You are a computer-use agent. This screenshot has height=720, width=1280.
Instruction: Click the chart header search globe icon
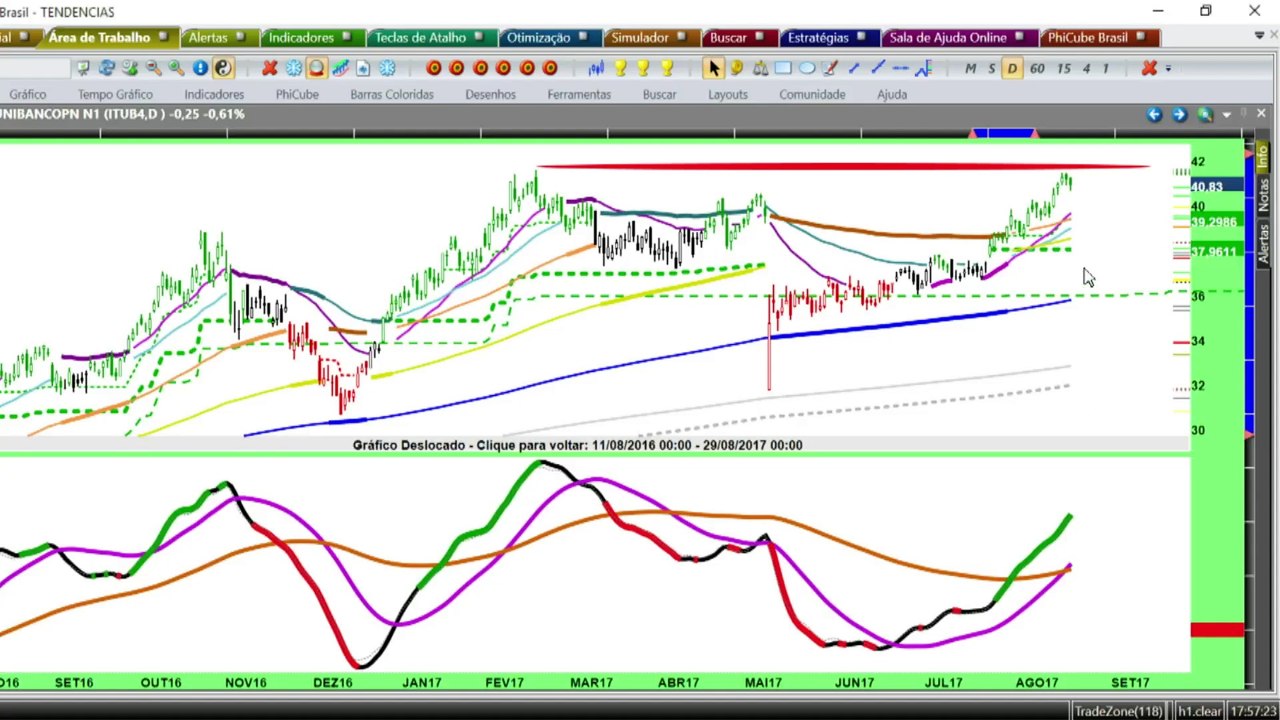1205,114
